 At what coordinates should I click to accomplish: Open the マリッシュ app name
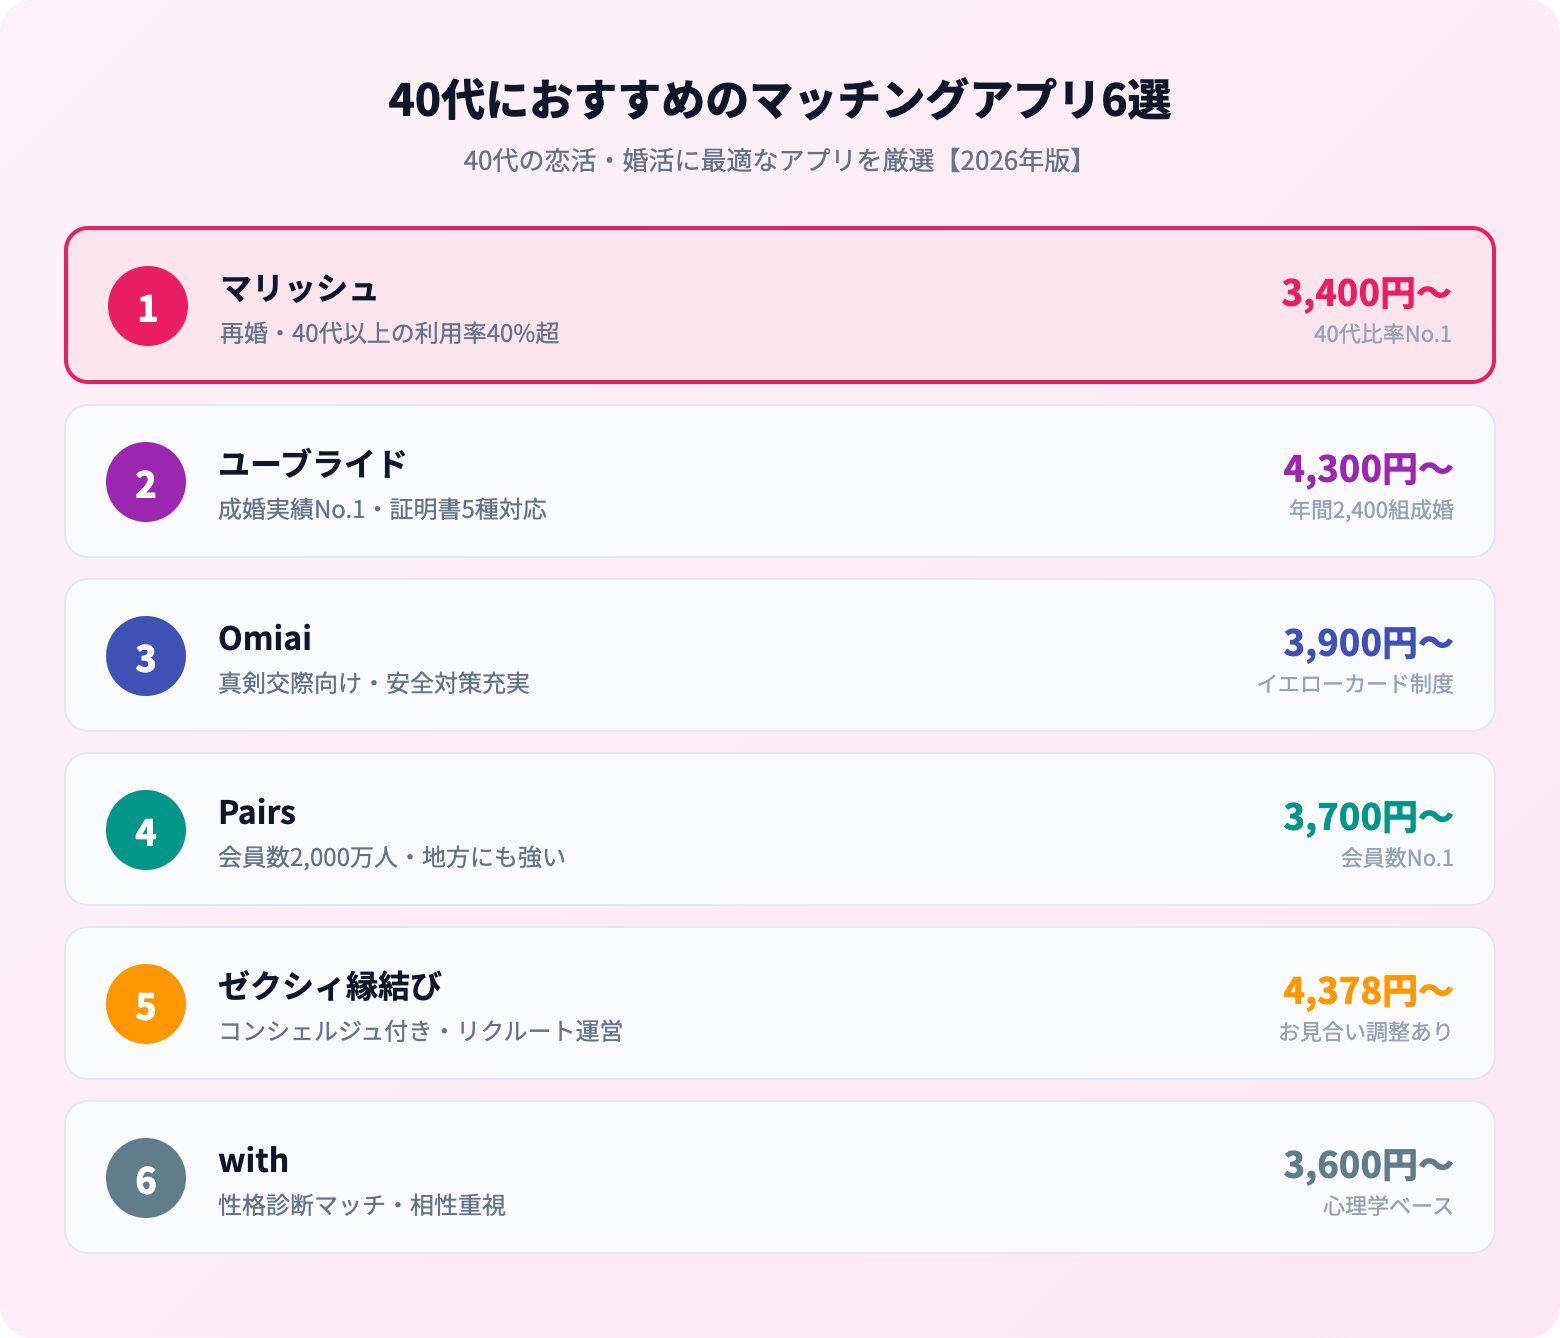(x=298, y=288)
